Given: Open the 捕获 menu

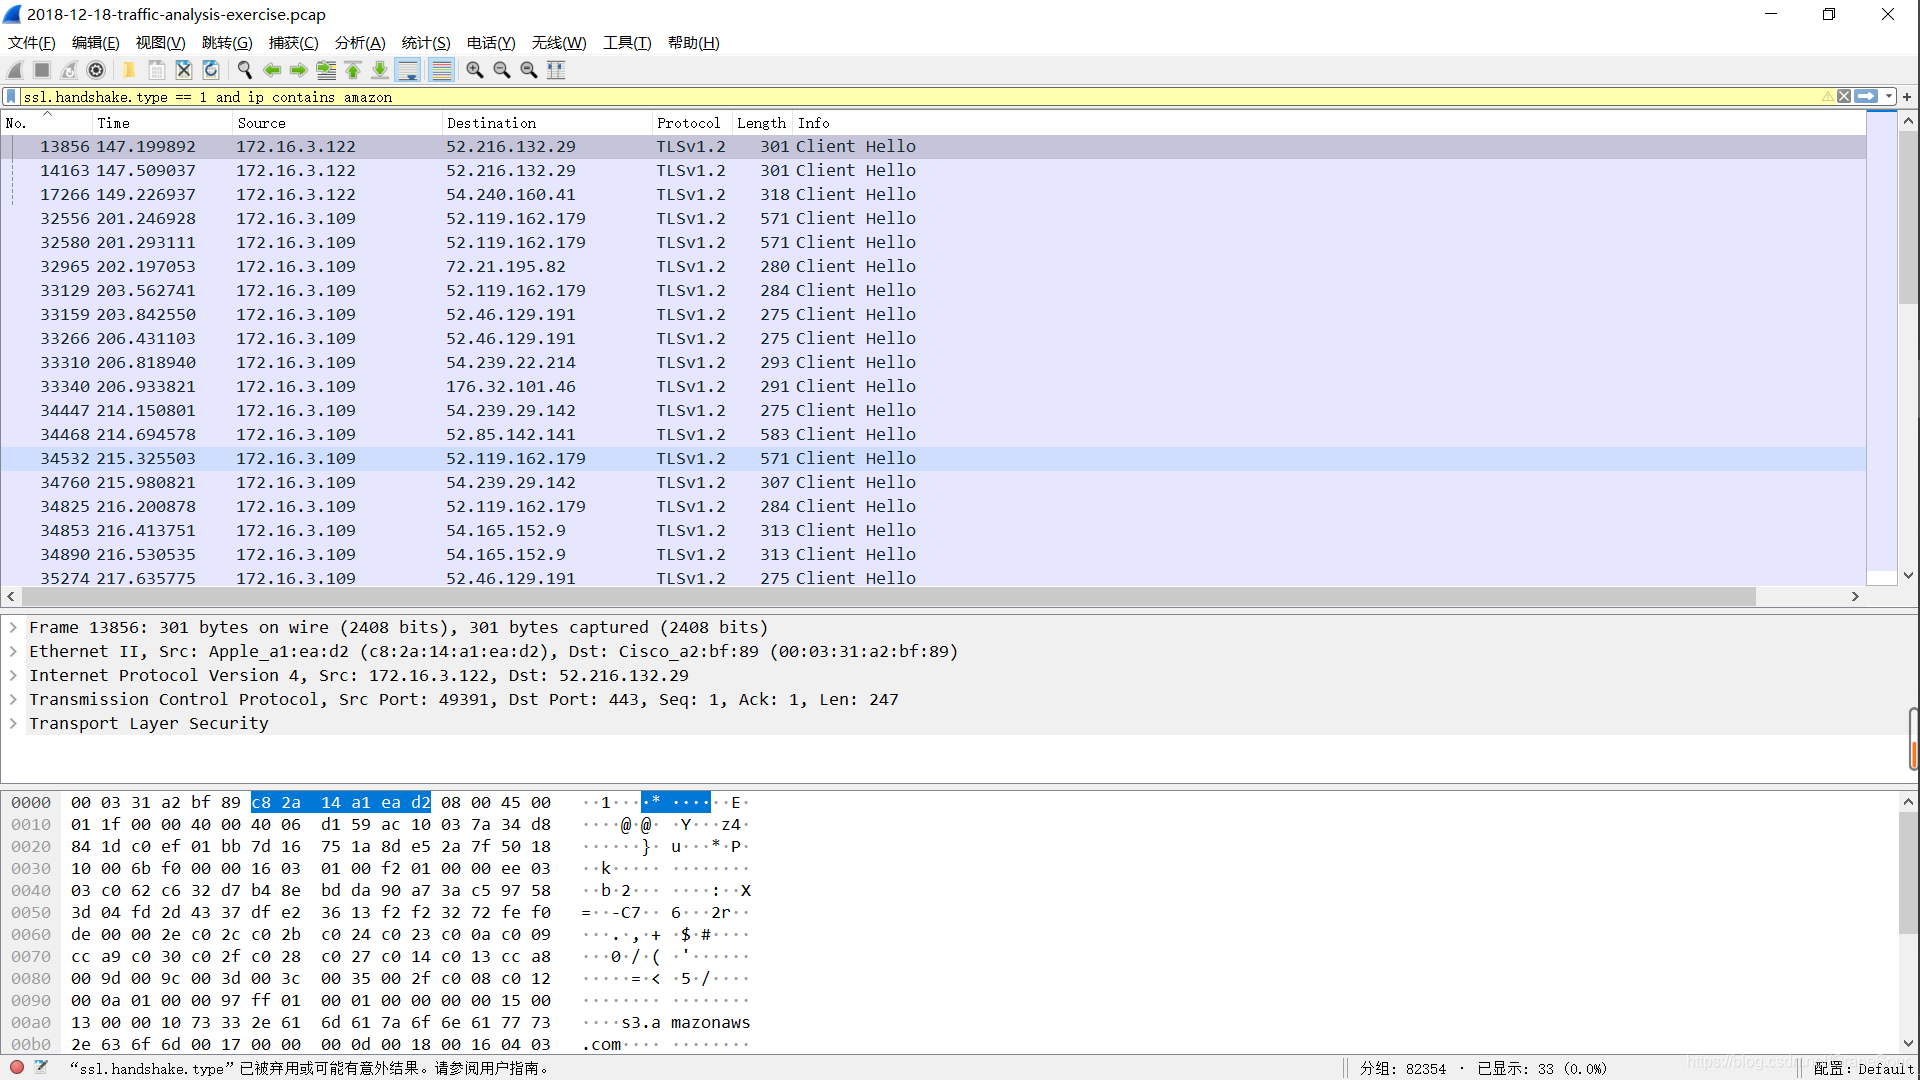Looking at the screenshot, I should pyautogui.click(x=290, y=42).
